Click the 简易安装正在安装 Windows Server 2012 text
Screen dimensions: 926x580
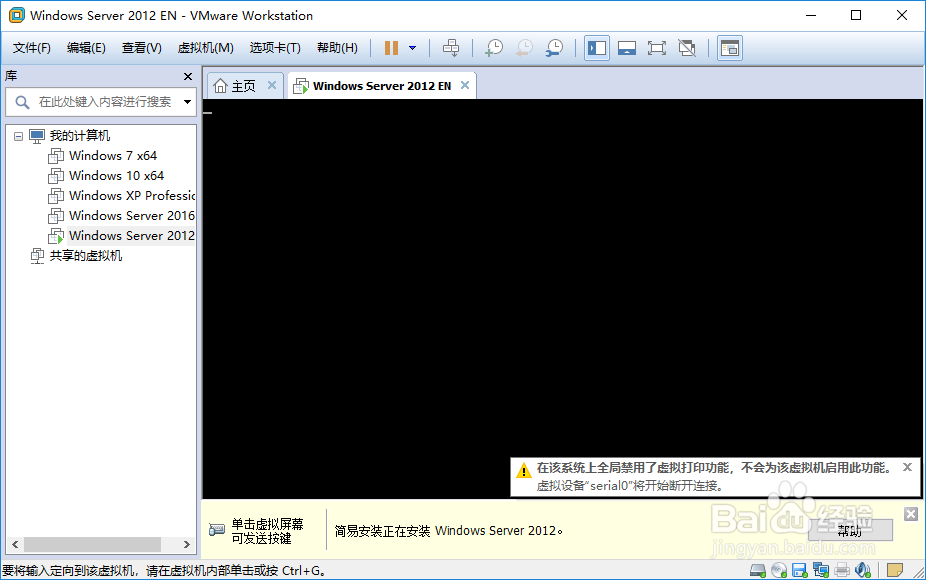(x=448, y=531)
